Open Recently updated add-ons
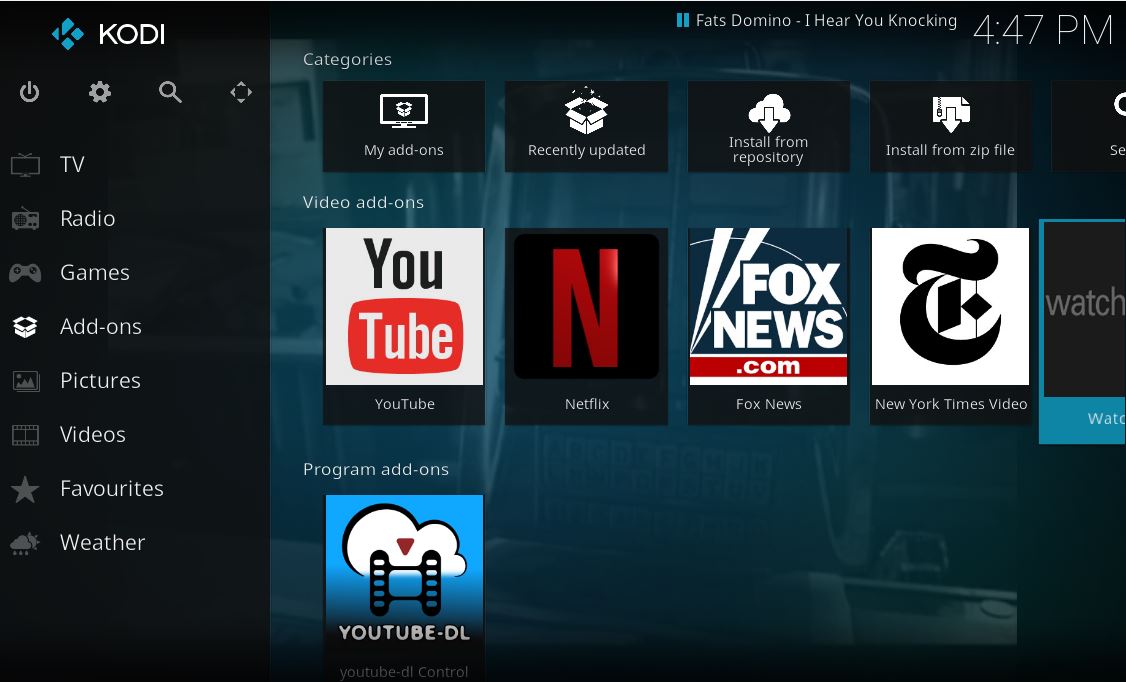The height and width of the screenshot is (682, 1126). pyautogui.click(x=586, y=126)
